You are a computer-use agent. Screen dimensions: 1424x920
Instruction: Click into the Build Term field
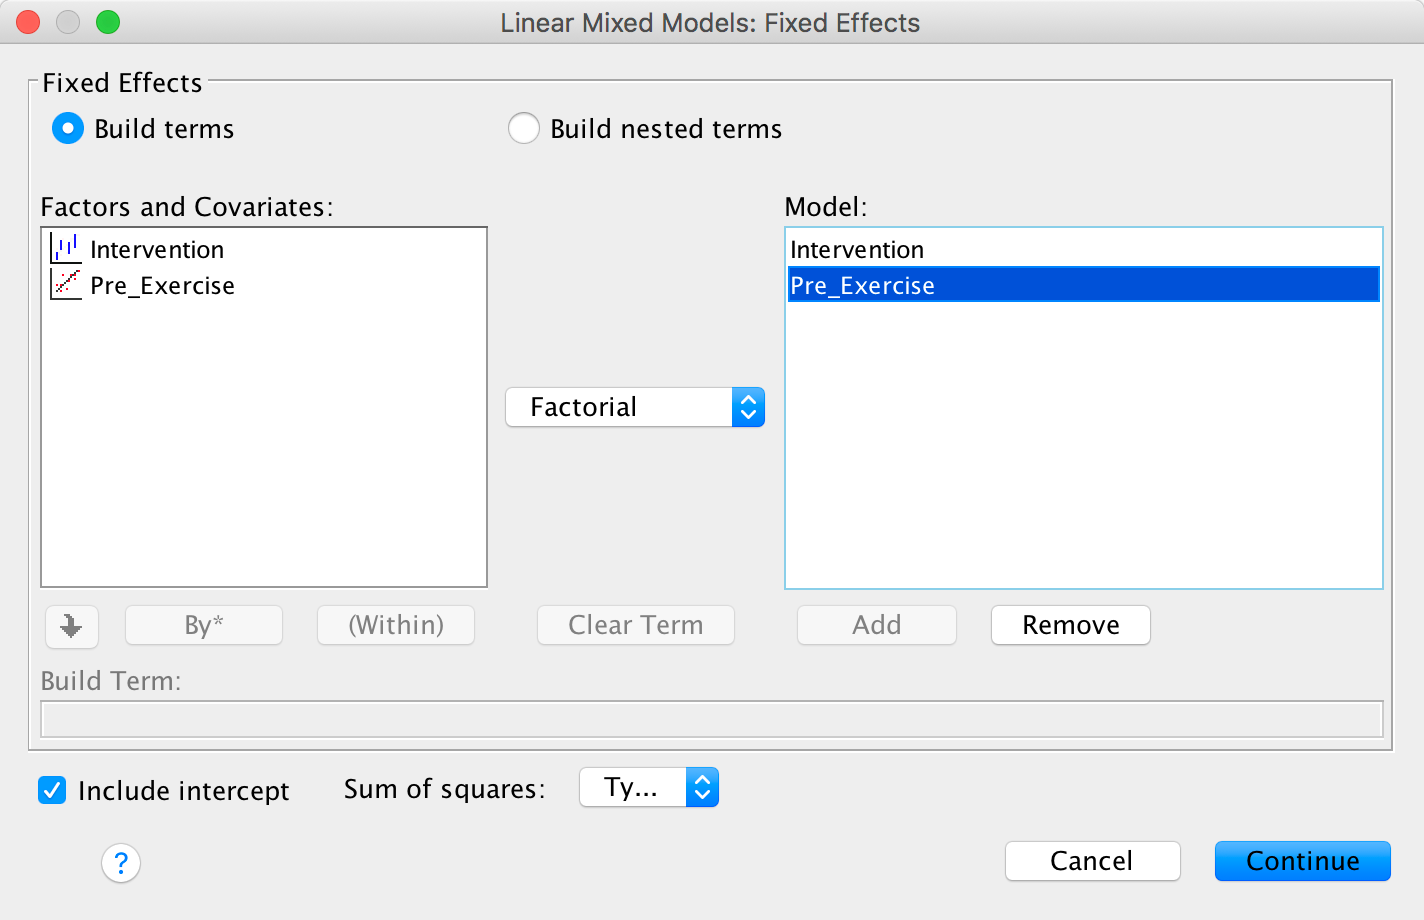pyautogui.click(x=711, y=719)
